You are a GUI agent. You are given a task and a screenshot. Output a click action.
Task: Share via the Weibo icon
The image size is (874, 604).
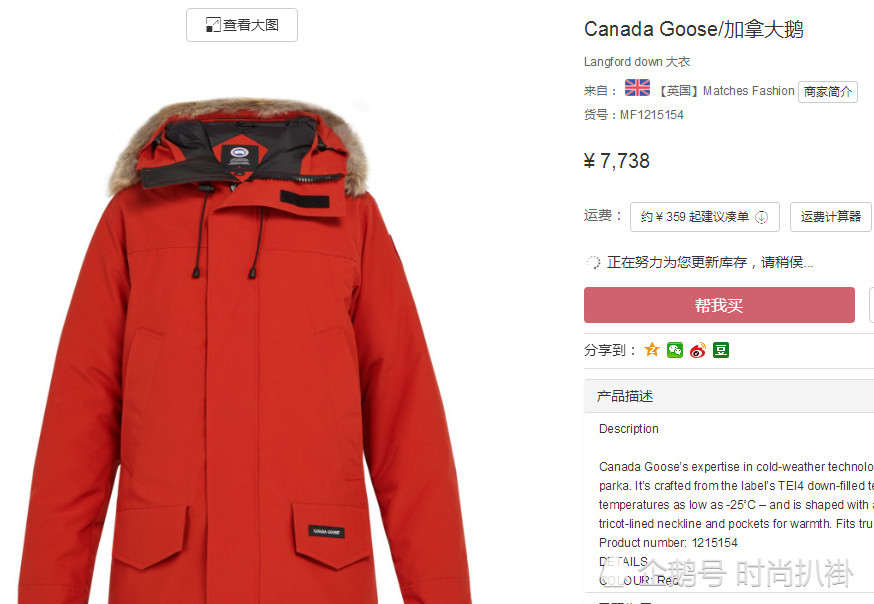click(x=698, y=350)
